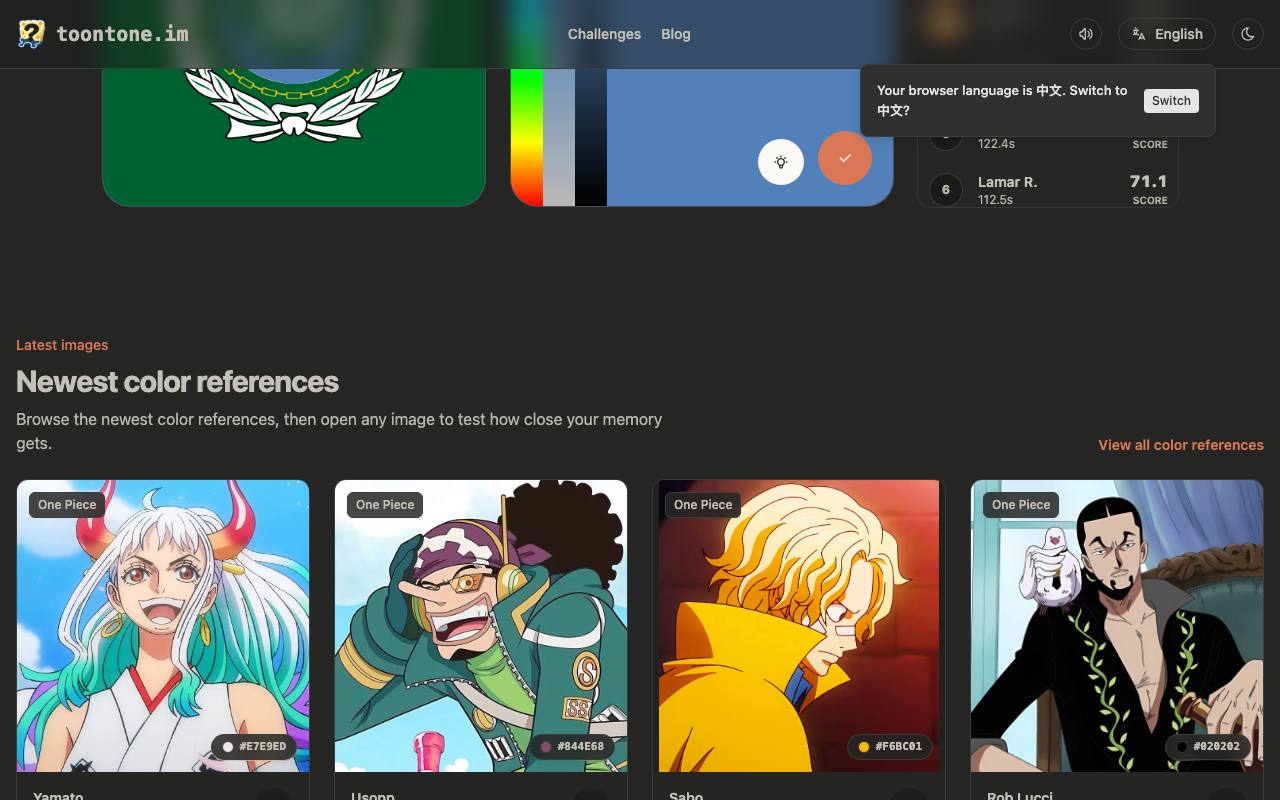1280x800 pixels.
Task: Open the Sabo color reference image
Action: coord(799,626)
